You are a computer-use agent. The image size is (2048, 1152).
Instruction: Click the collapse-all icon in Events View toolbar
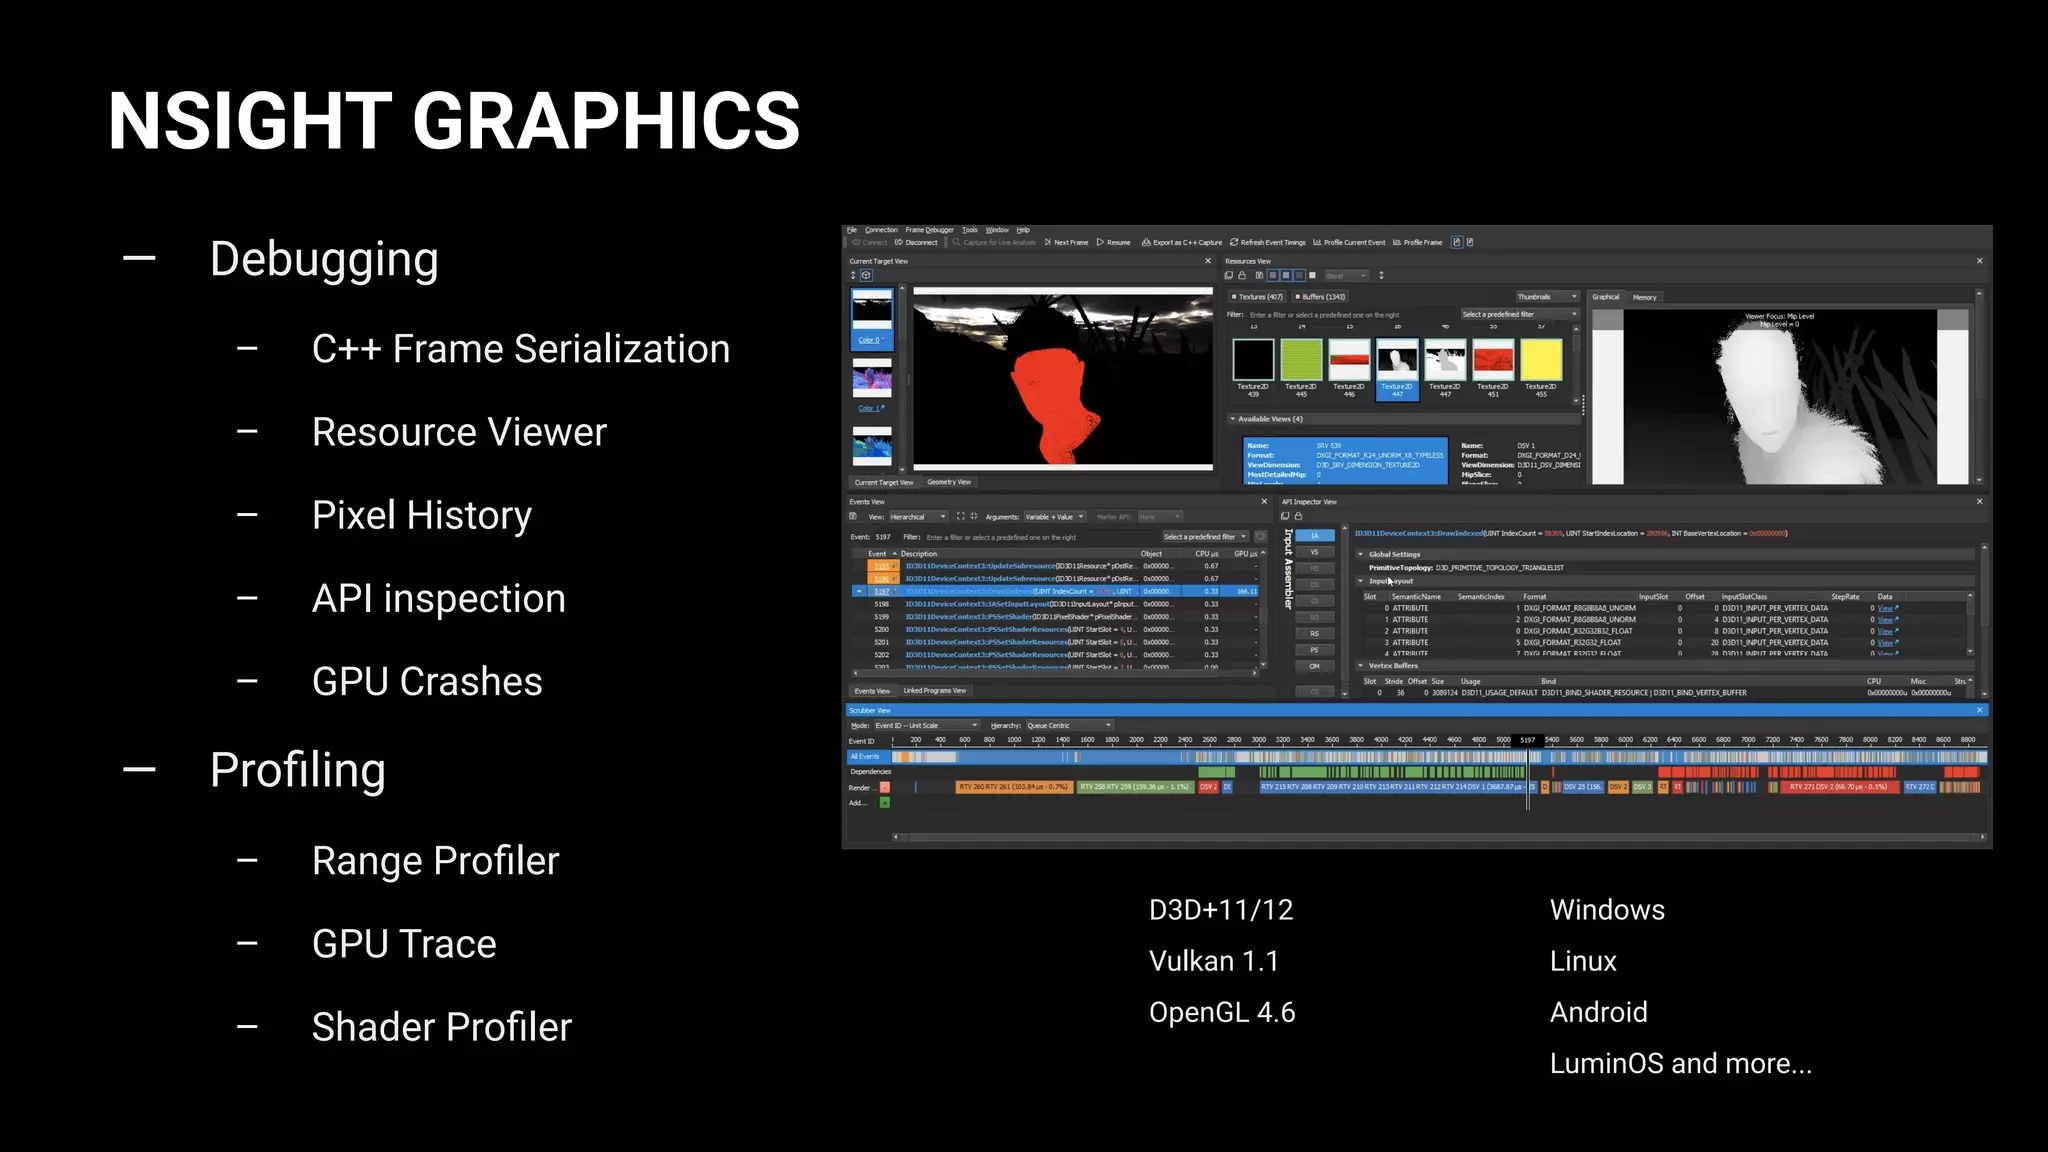tap(974, 517)
